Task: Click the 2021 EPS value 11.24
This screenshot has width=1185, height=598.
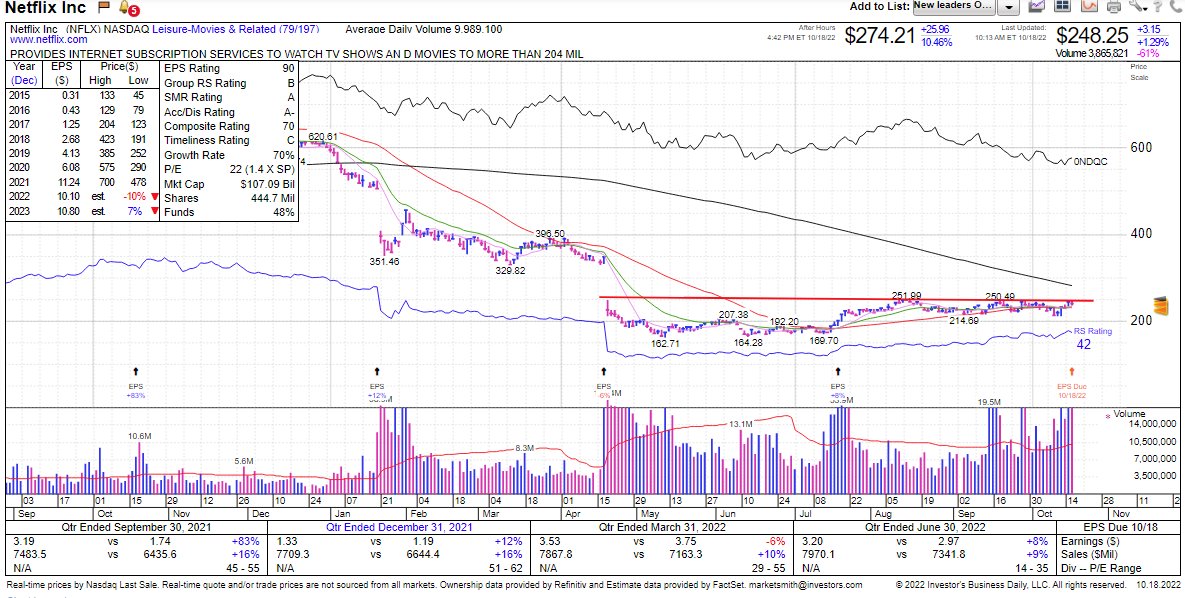Action: (69, 184)
